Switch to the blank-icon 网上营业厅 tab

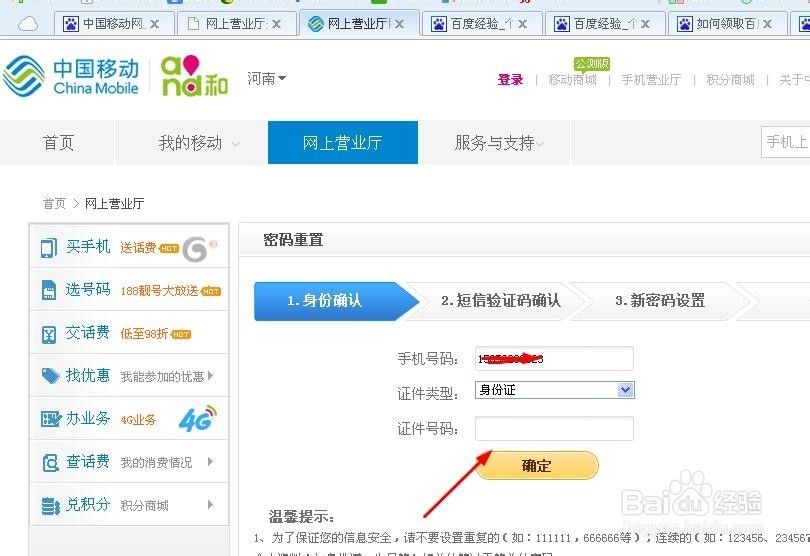(237, 24)
